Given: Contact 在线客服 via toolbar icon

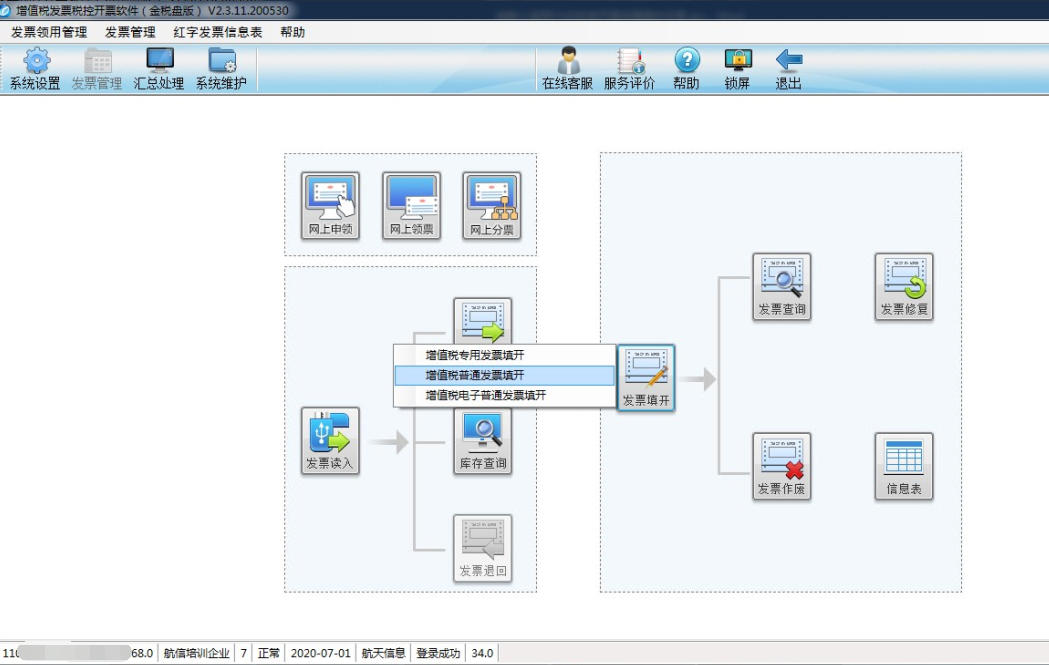Looking at the screenshot, I should 567,69.
